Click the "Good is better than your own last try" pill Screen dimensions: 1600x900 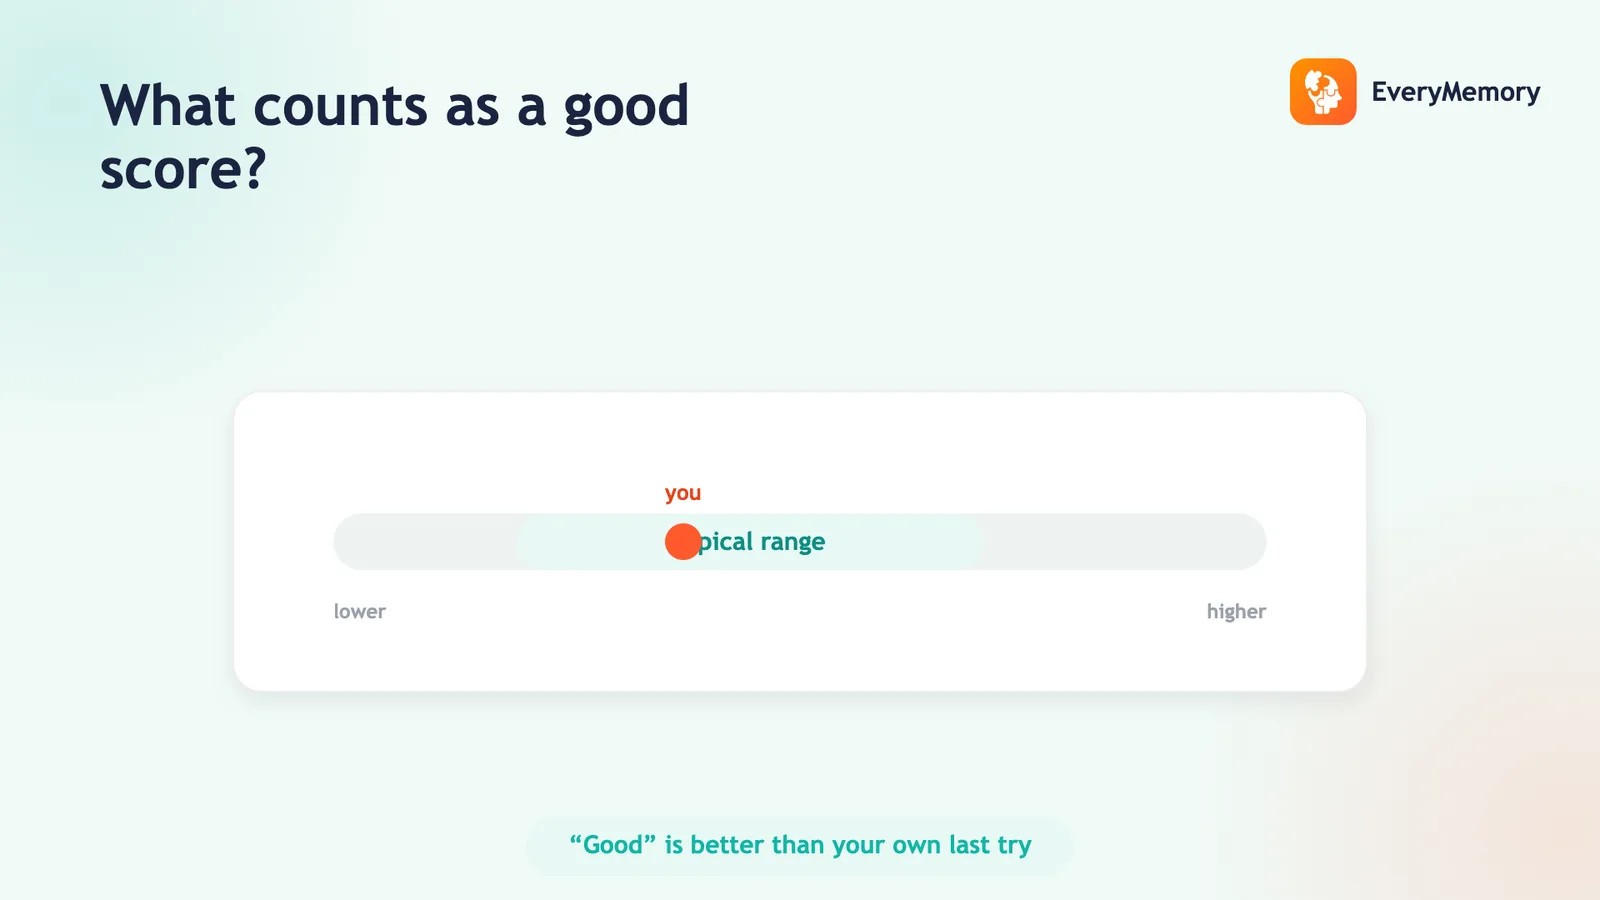pyautogui.click(x=800, y=846)
